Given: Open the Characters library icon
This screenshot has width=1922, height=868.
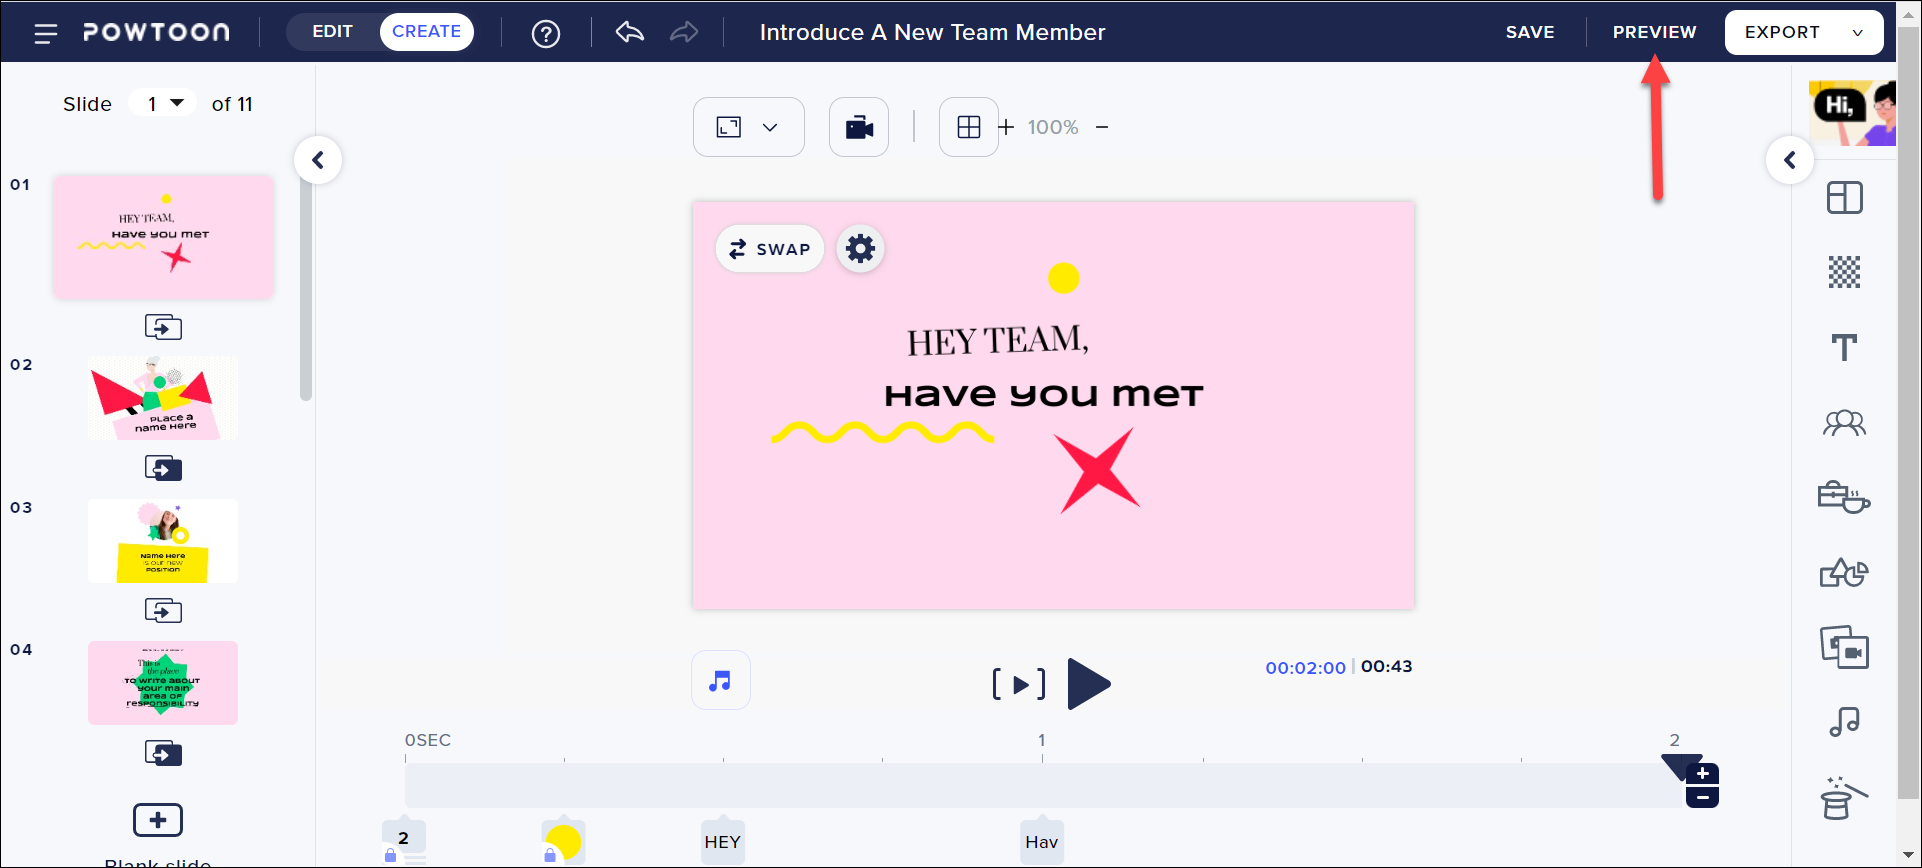Looking at the screenshot, I should click(x=1843, y=423).
